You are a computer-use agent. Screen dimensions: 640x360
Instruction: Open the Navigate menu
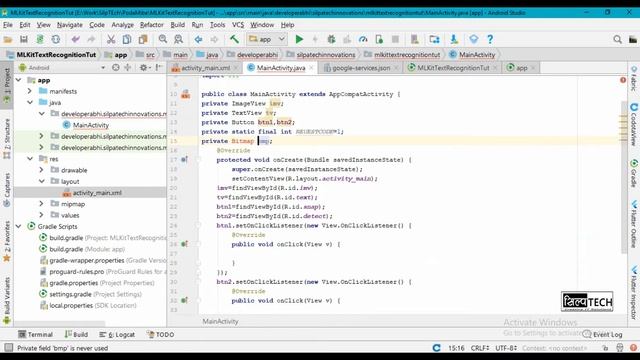point(69,25)
